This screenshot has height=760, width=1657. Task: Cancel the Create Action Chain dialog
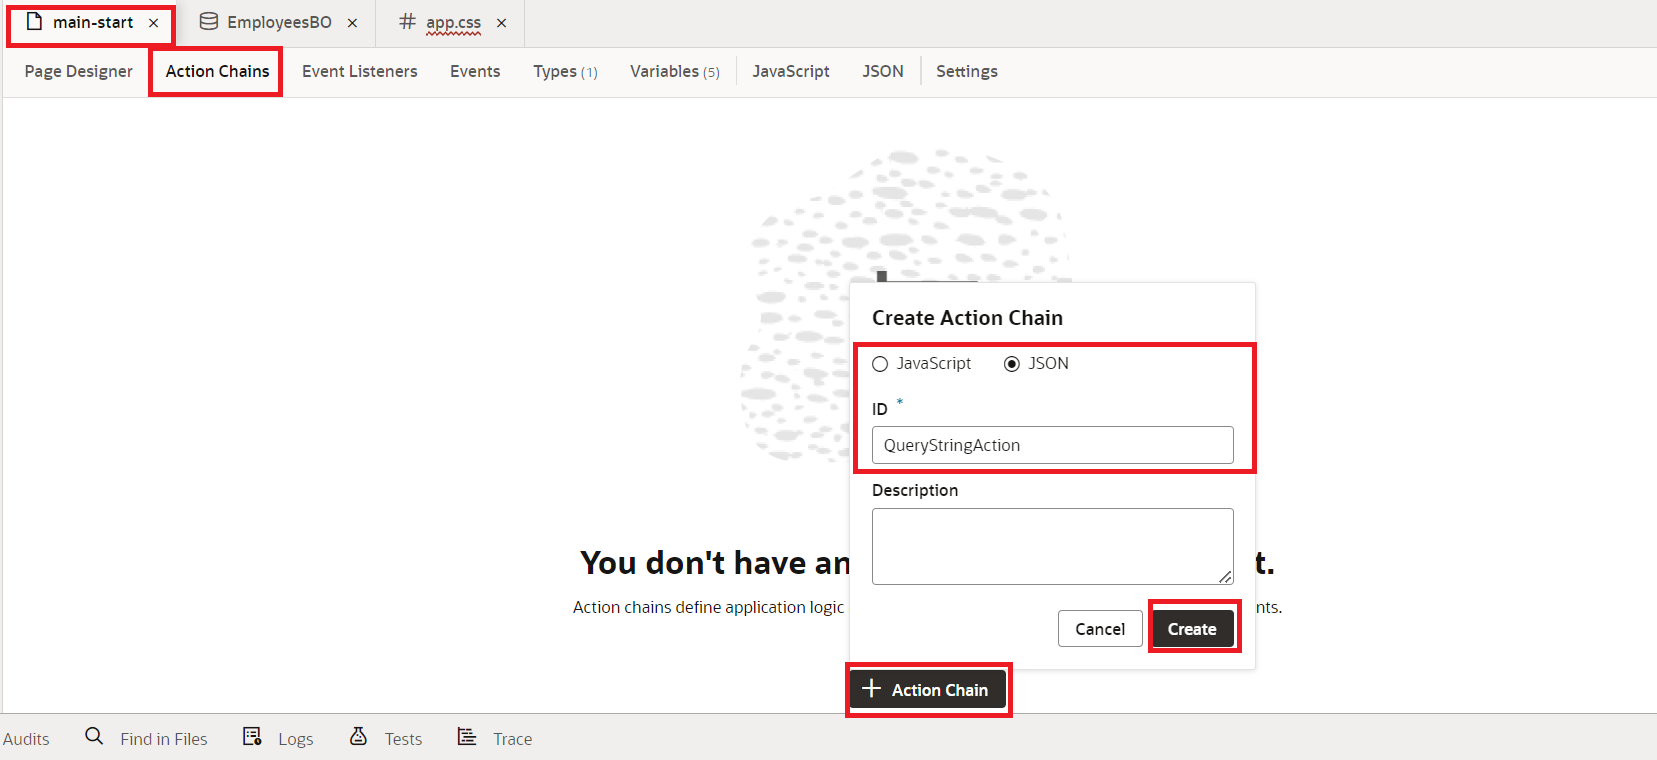tap(1099, 629)
